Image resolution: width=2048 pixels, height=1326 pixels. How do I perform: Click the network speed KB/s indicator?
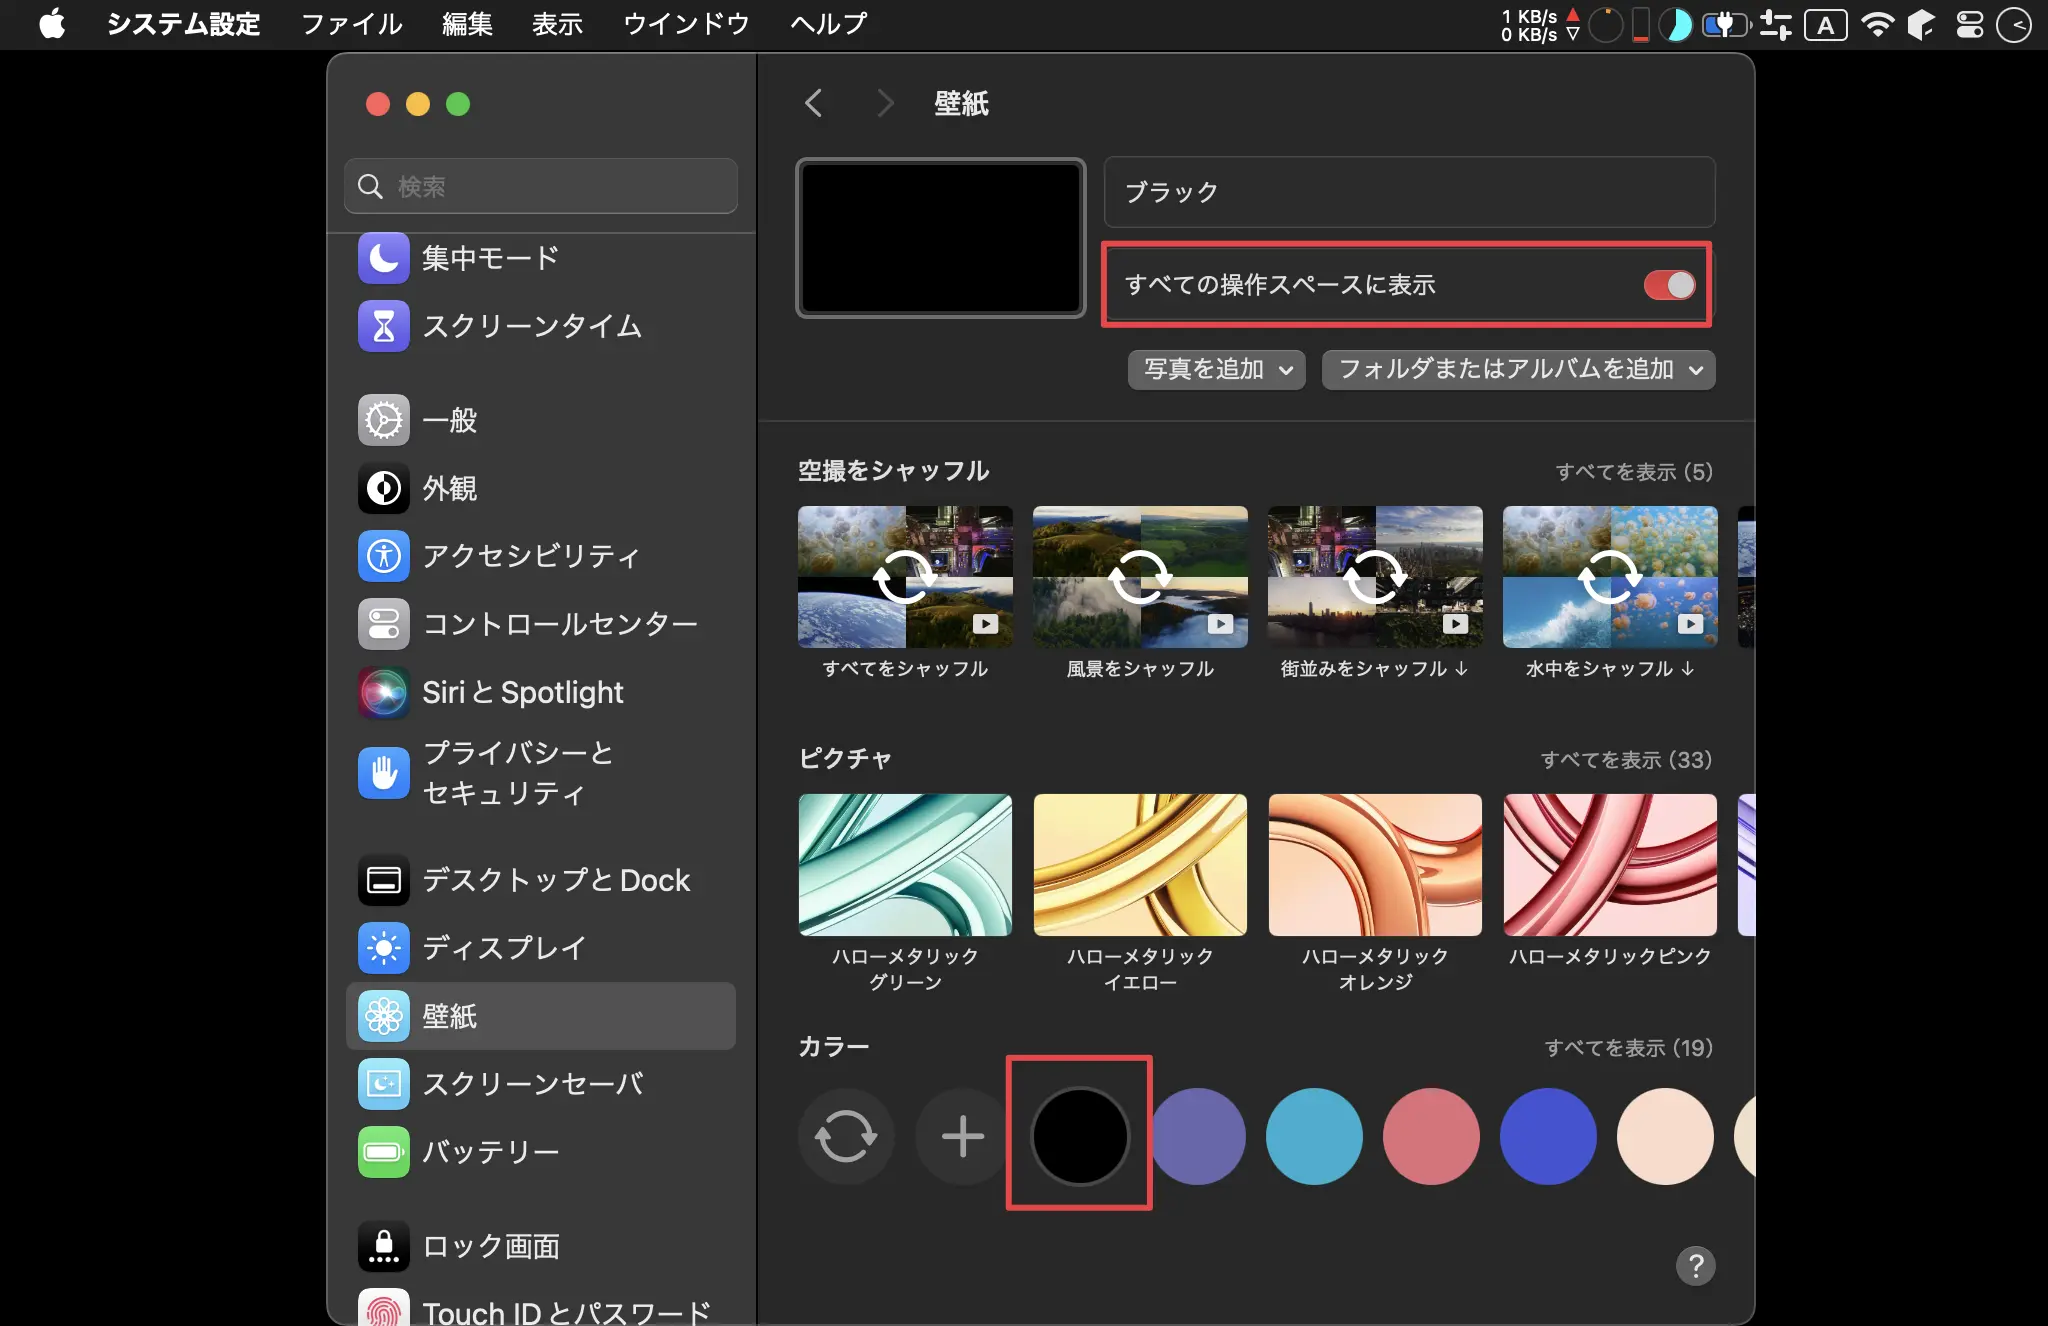(1540, 24)
